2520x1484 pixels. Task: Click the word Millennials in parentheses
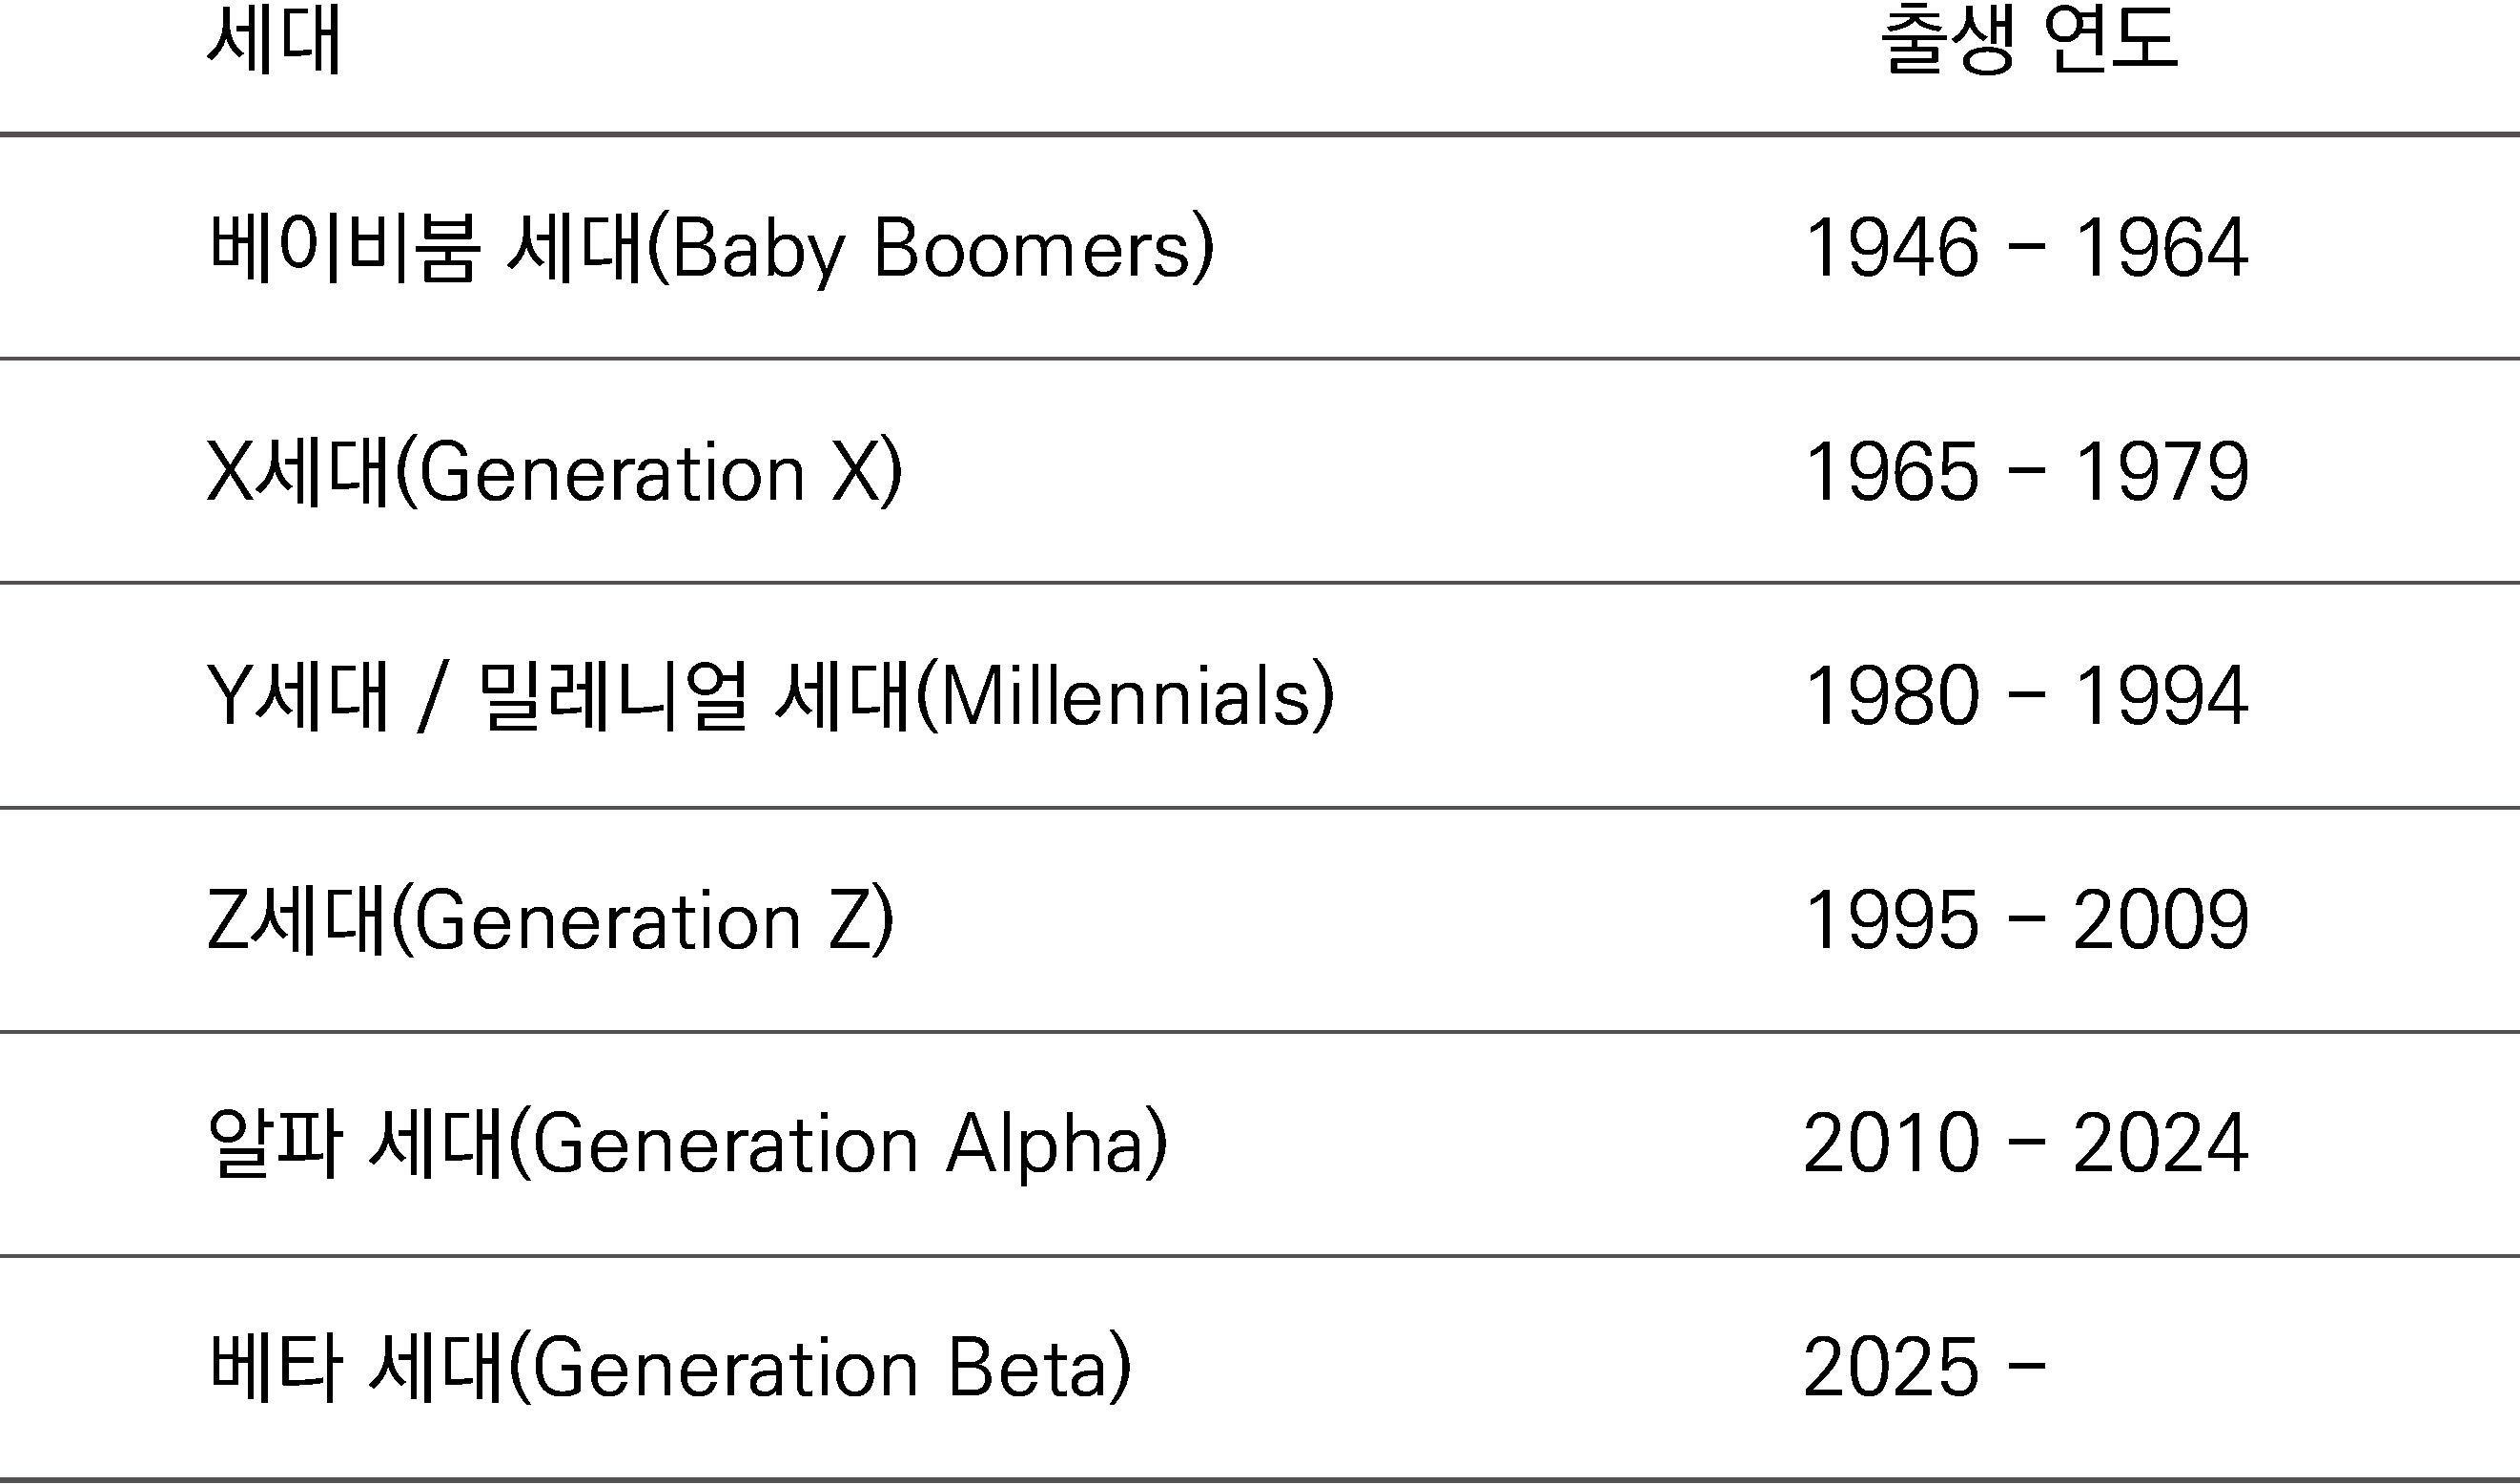coord(1126,696)
